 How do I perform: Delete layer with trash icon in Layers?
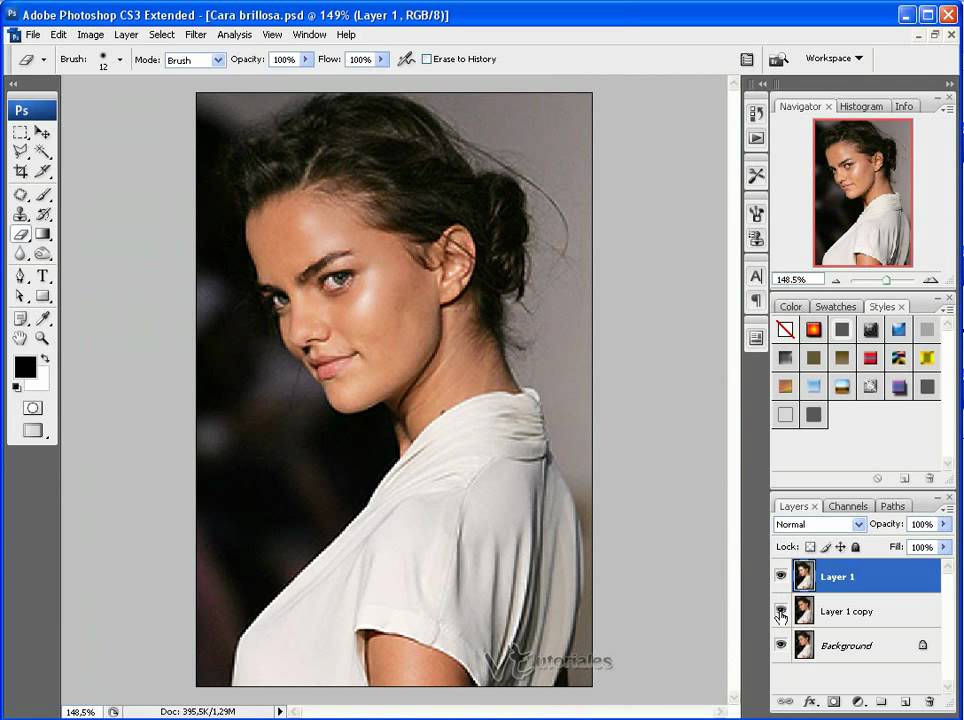click(930, 701)
